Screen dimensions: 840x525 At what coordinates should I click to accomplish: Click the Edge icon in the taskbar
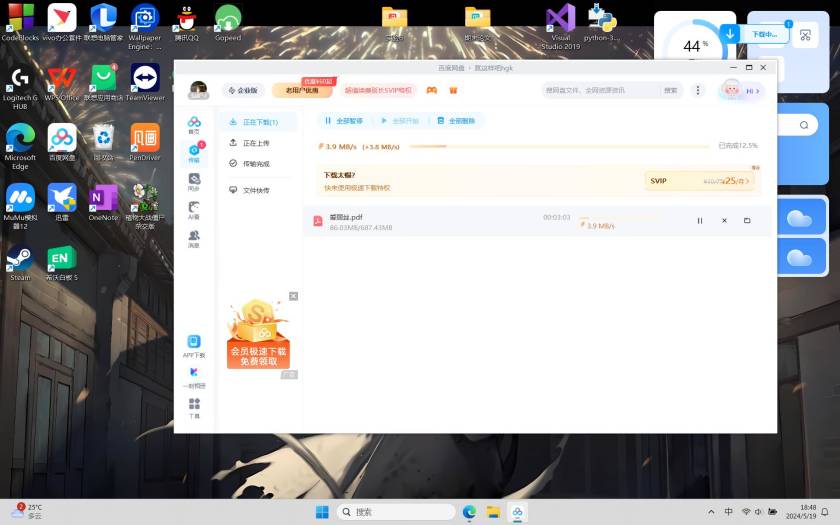470,512
